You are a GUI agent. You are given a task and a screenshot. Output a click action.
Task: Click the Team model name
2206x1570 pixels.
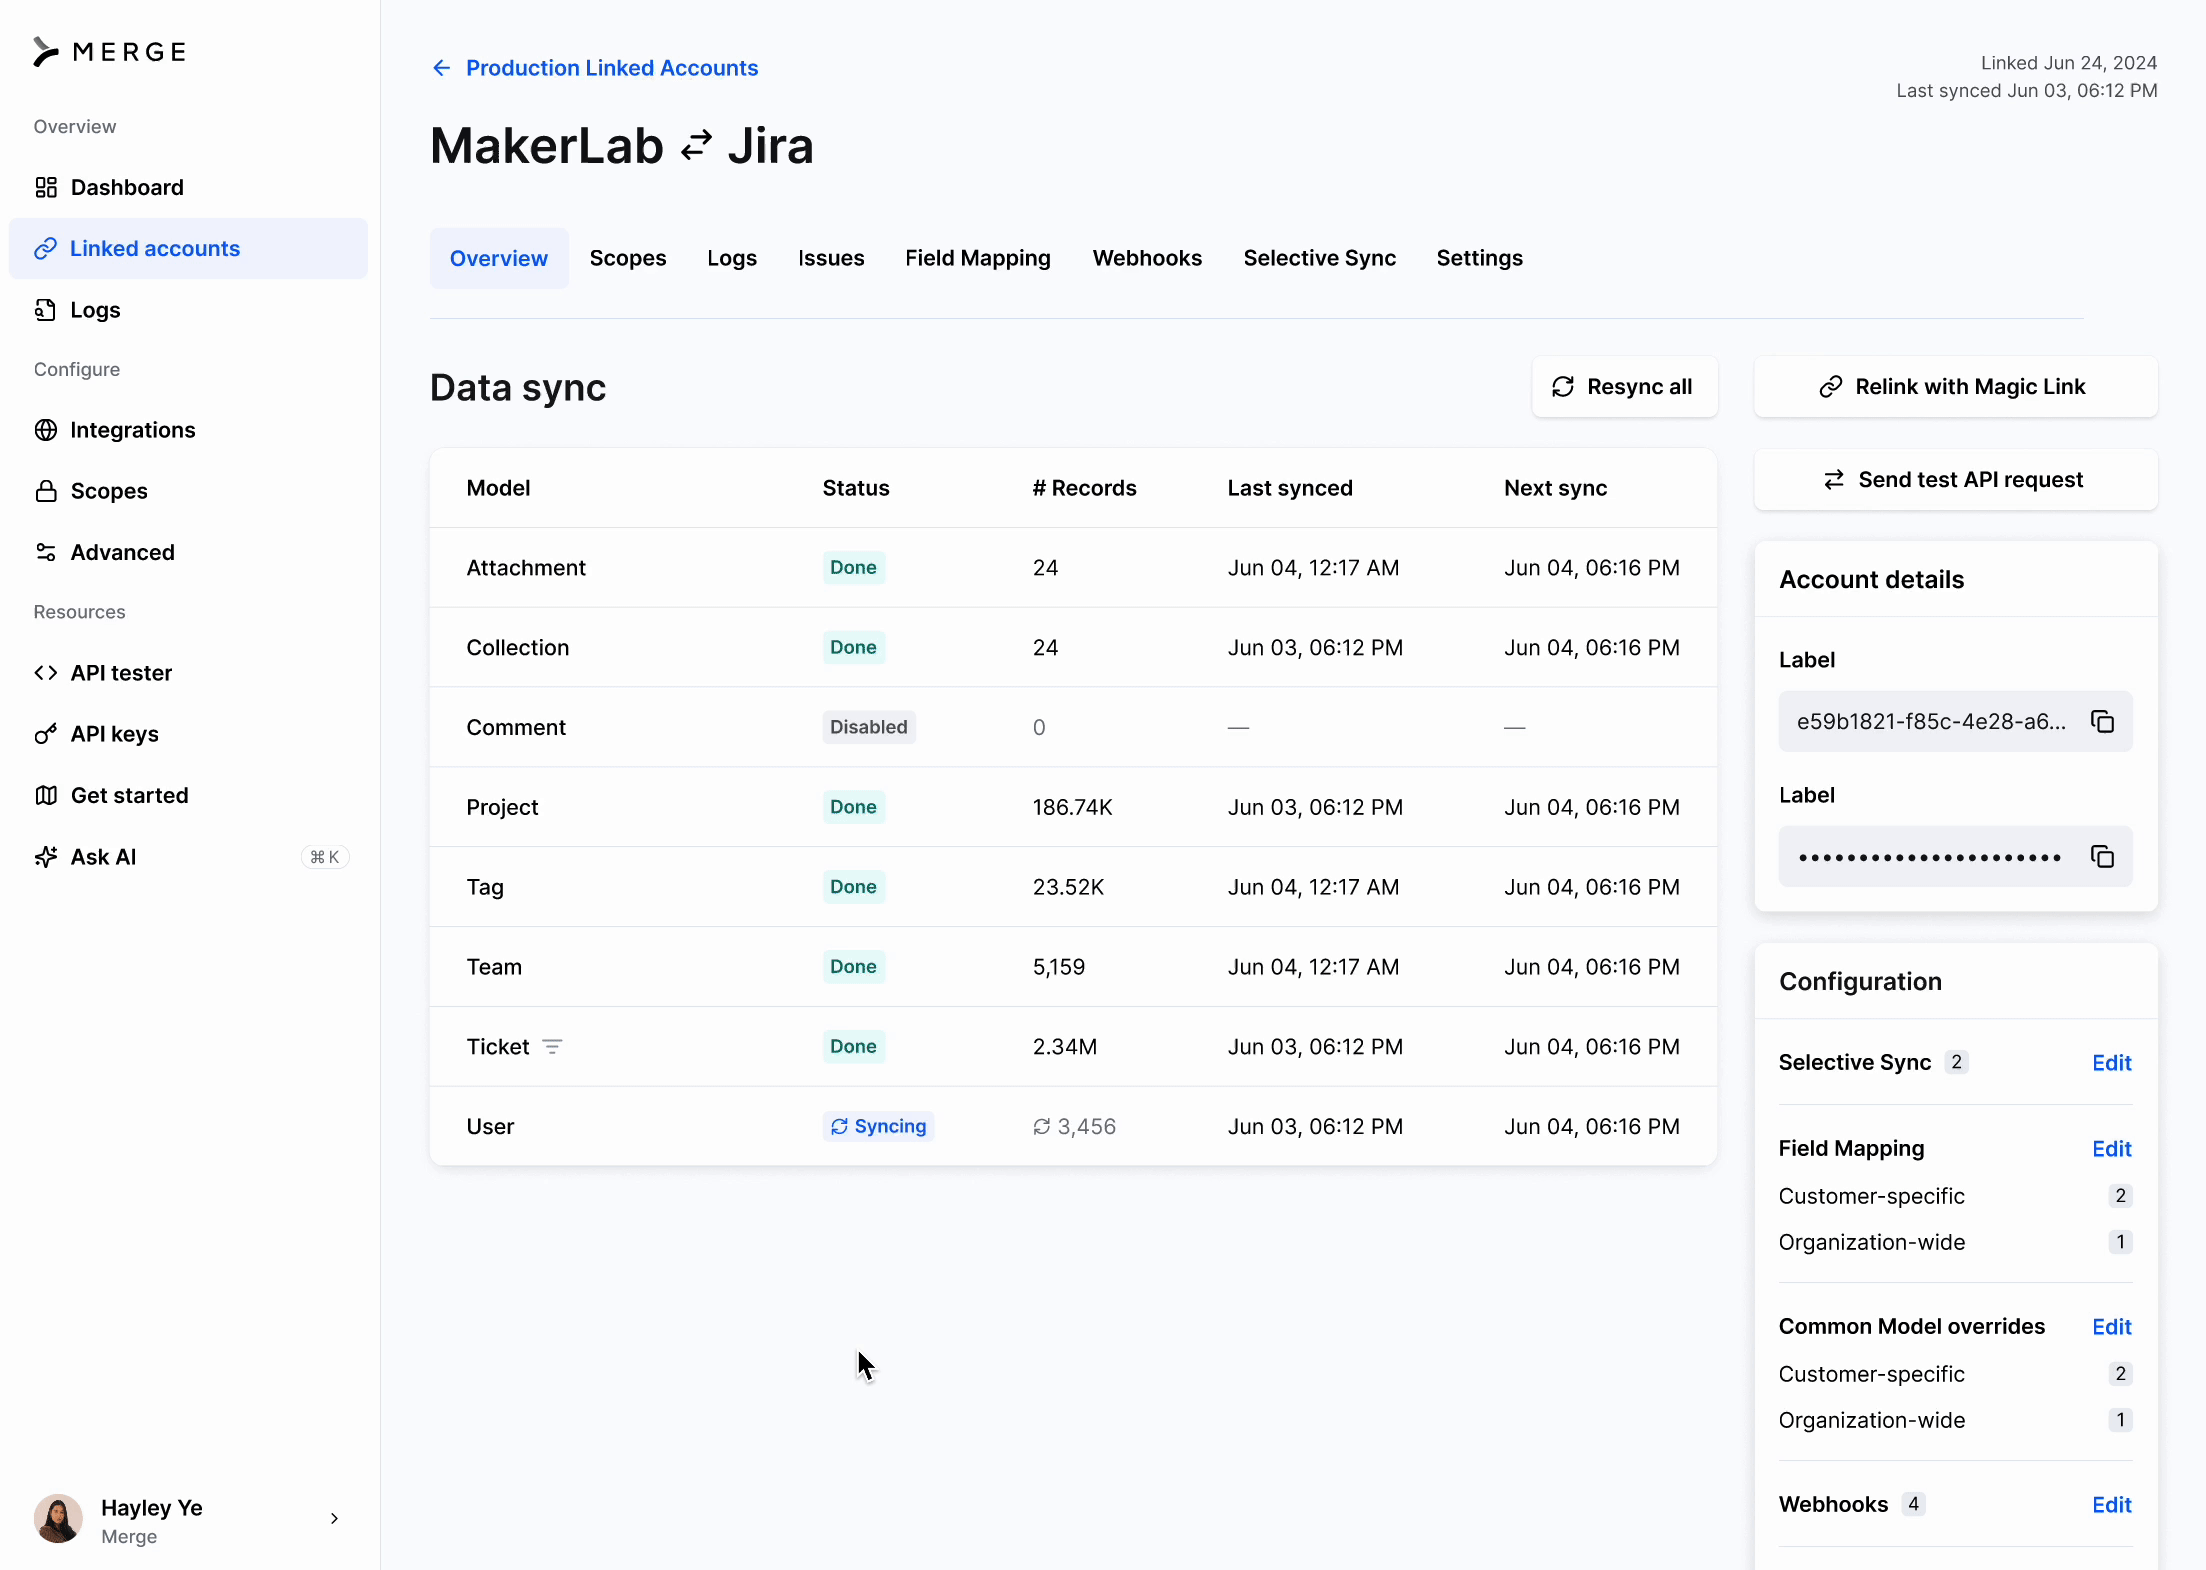coord(494,967)
